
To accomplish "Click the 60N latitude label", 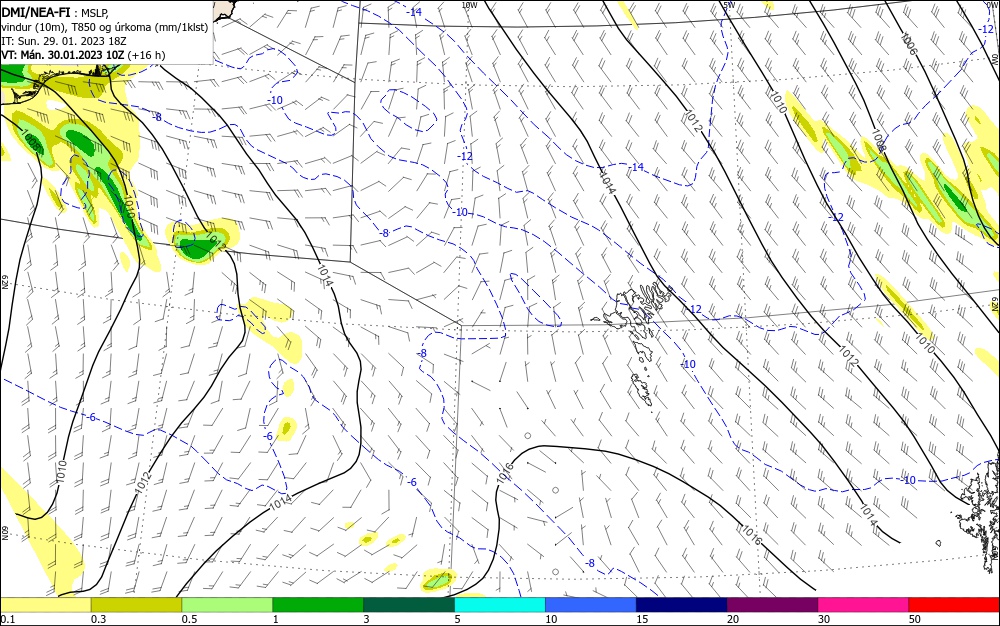I will tap(4, 533).
